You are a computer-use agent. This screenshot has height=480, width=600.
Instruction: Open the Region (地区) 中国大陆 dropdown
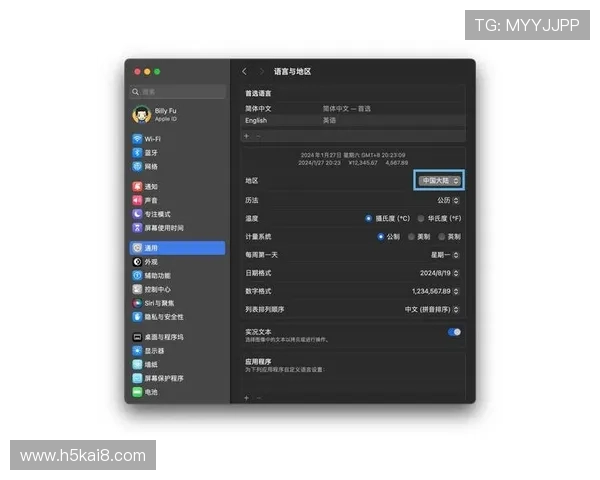439,180
